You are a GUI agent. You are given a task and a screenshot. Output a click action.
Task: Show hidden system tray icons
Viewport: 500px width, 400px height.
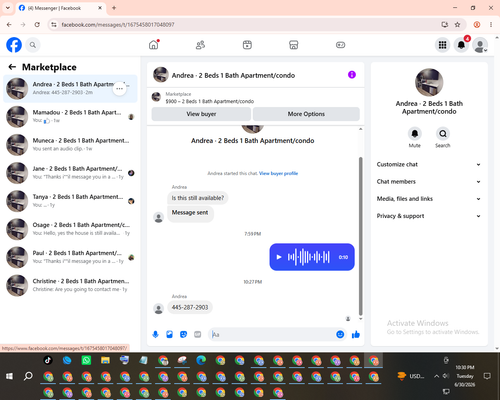(436, 376)
